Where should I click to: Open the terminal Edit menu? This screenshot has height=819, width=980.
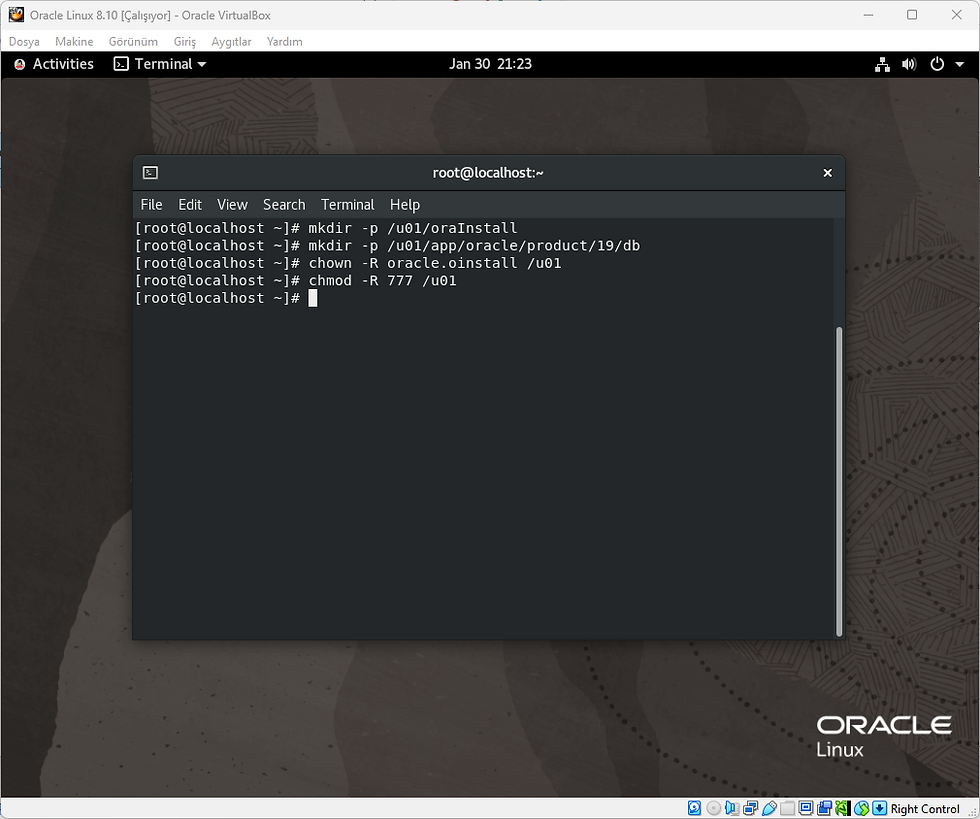pyautogui.click(x=190, y=204)
